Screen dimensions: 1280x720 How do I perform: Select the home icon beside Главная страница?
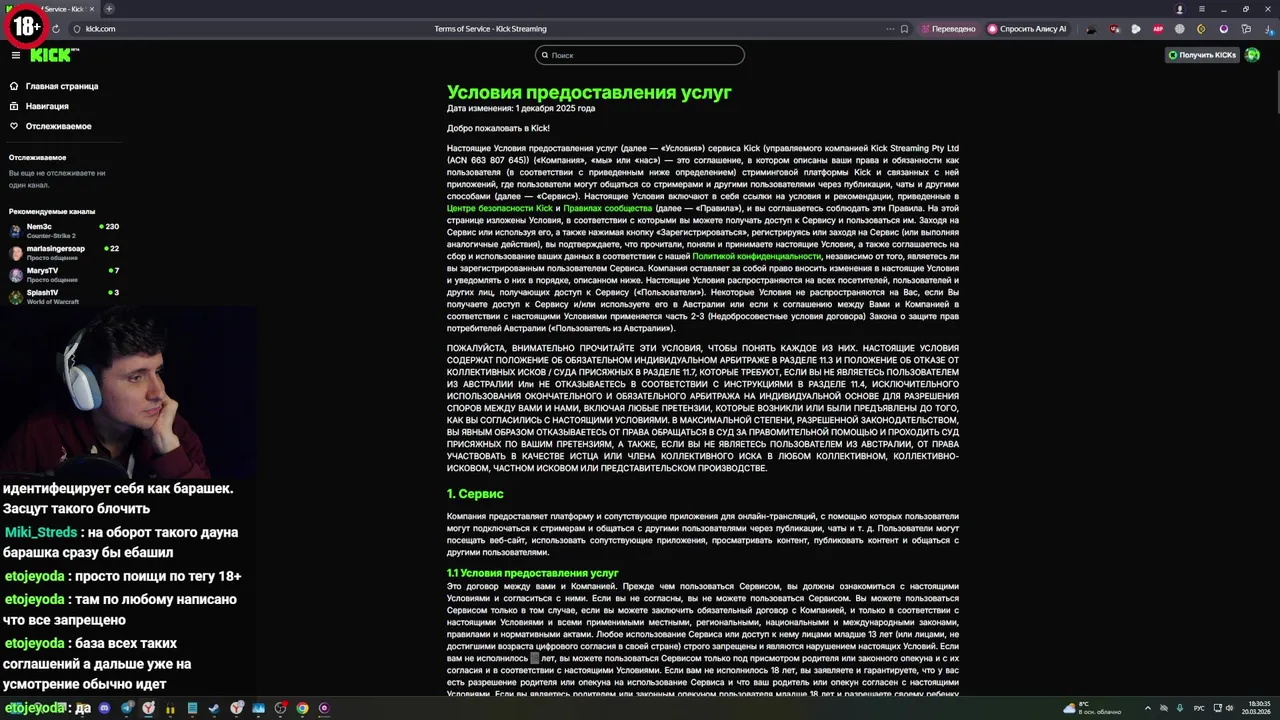click(14, 86)
